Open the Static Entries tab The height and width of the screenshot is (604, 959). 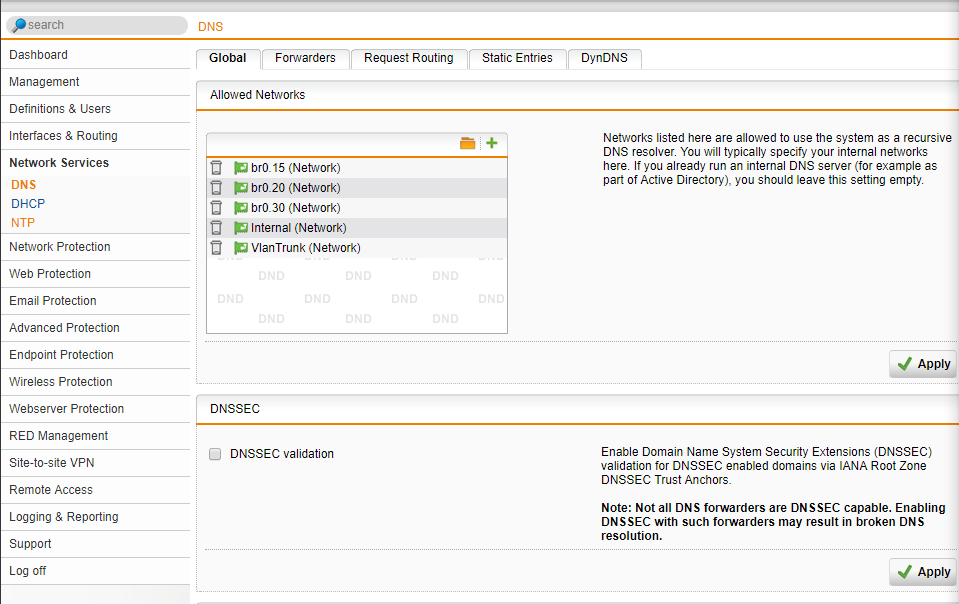[517, 58]
